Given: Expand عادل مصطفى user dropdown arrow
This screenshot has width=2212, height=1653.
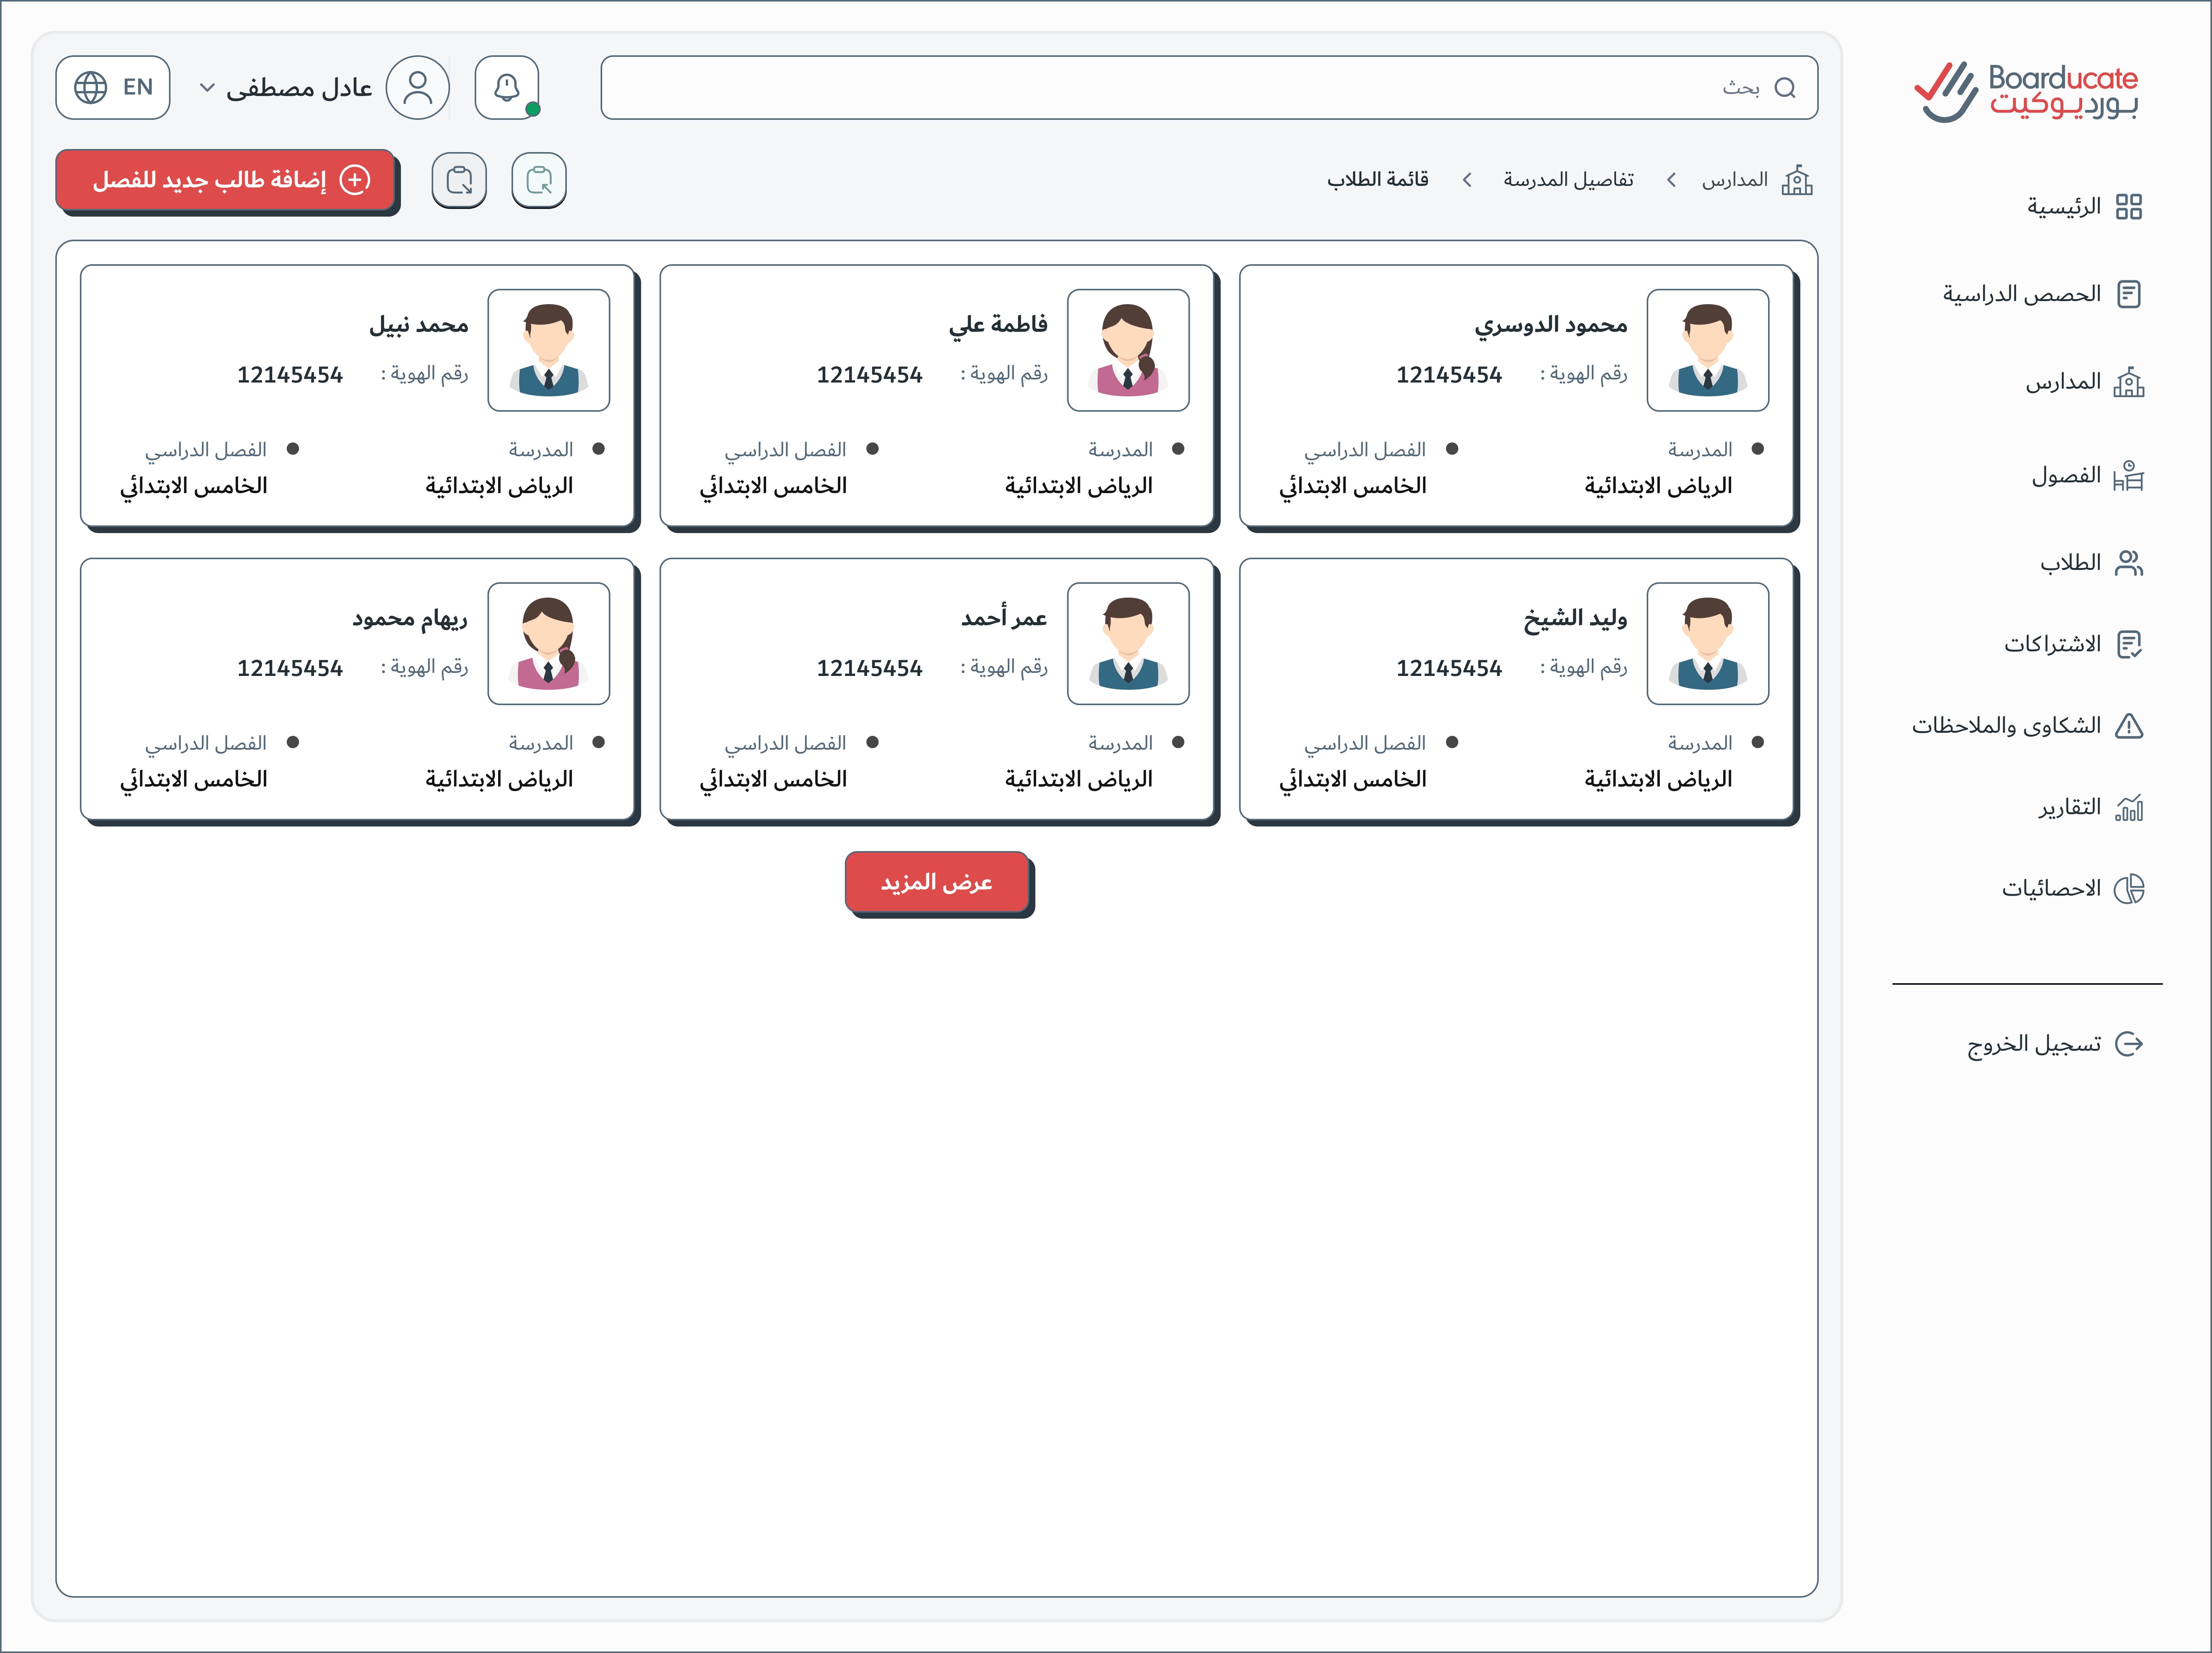Looking at the screenshot, I should (207, 88).
